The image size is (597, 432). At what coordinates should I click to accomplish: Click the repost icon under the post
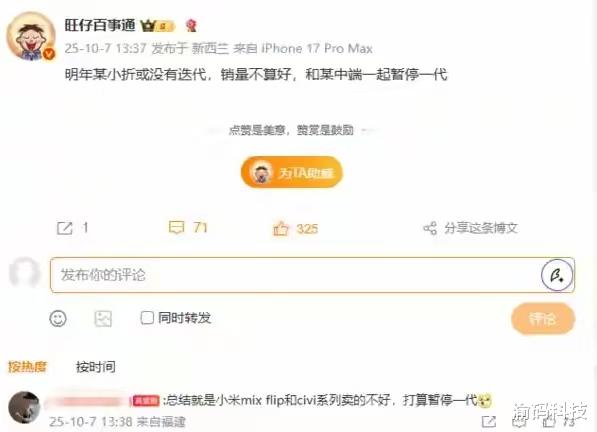pyautogui.click(x=64, y=228)
